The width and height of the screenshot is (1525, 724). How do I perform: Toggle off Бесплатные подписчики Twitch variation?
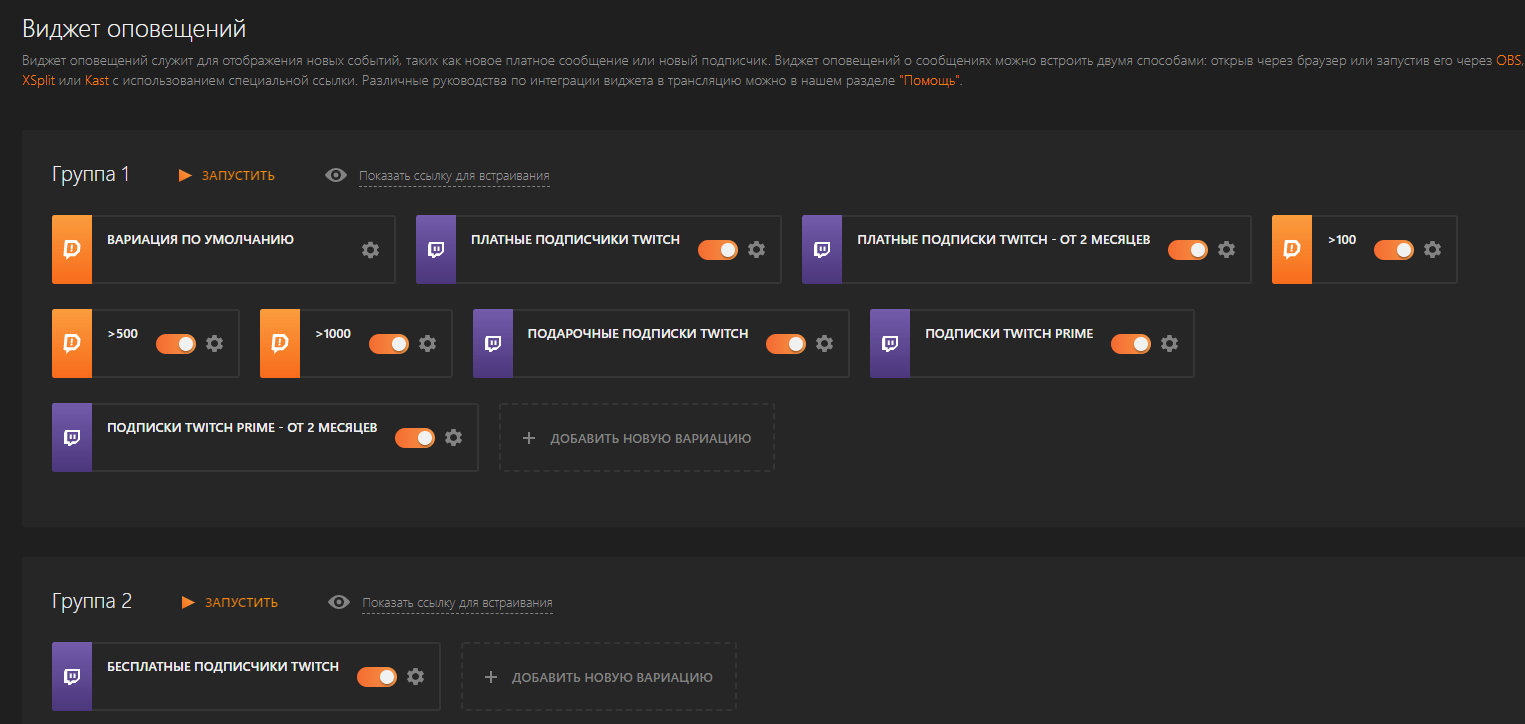pos(377,677)
